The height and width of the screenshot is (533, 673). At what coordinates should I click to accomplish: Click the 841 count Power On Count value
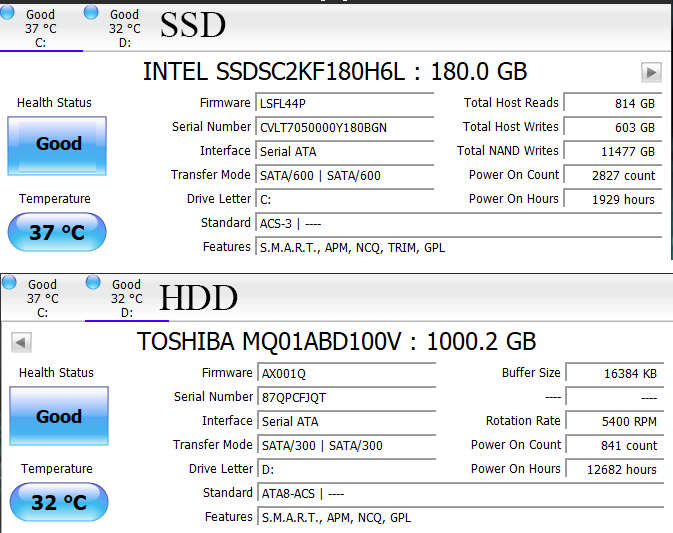(615, 445)
